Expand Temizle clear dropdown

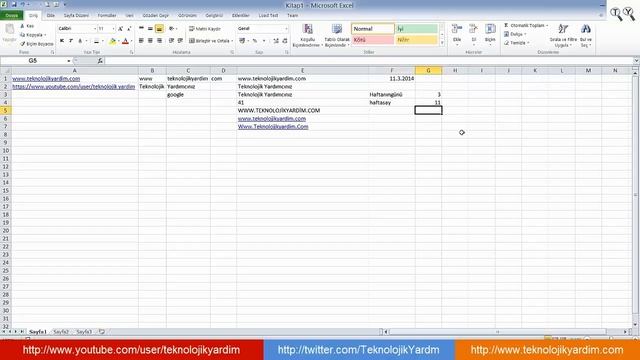coord(528,43)
